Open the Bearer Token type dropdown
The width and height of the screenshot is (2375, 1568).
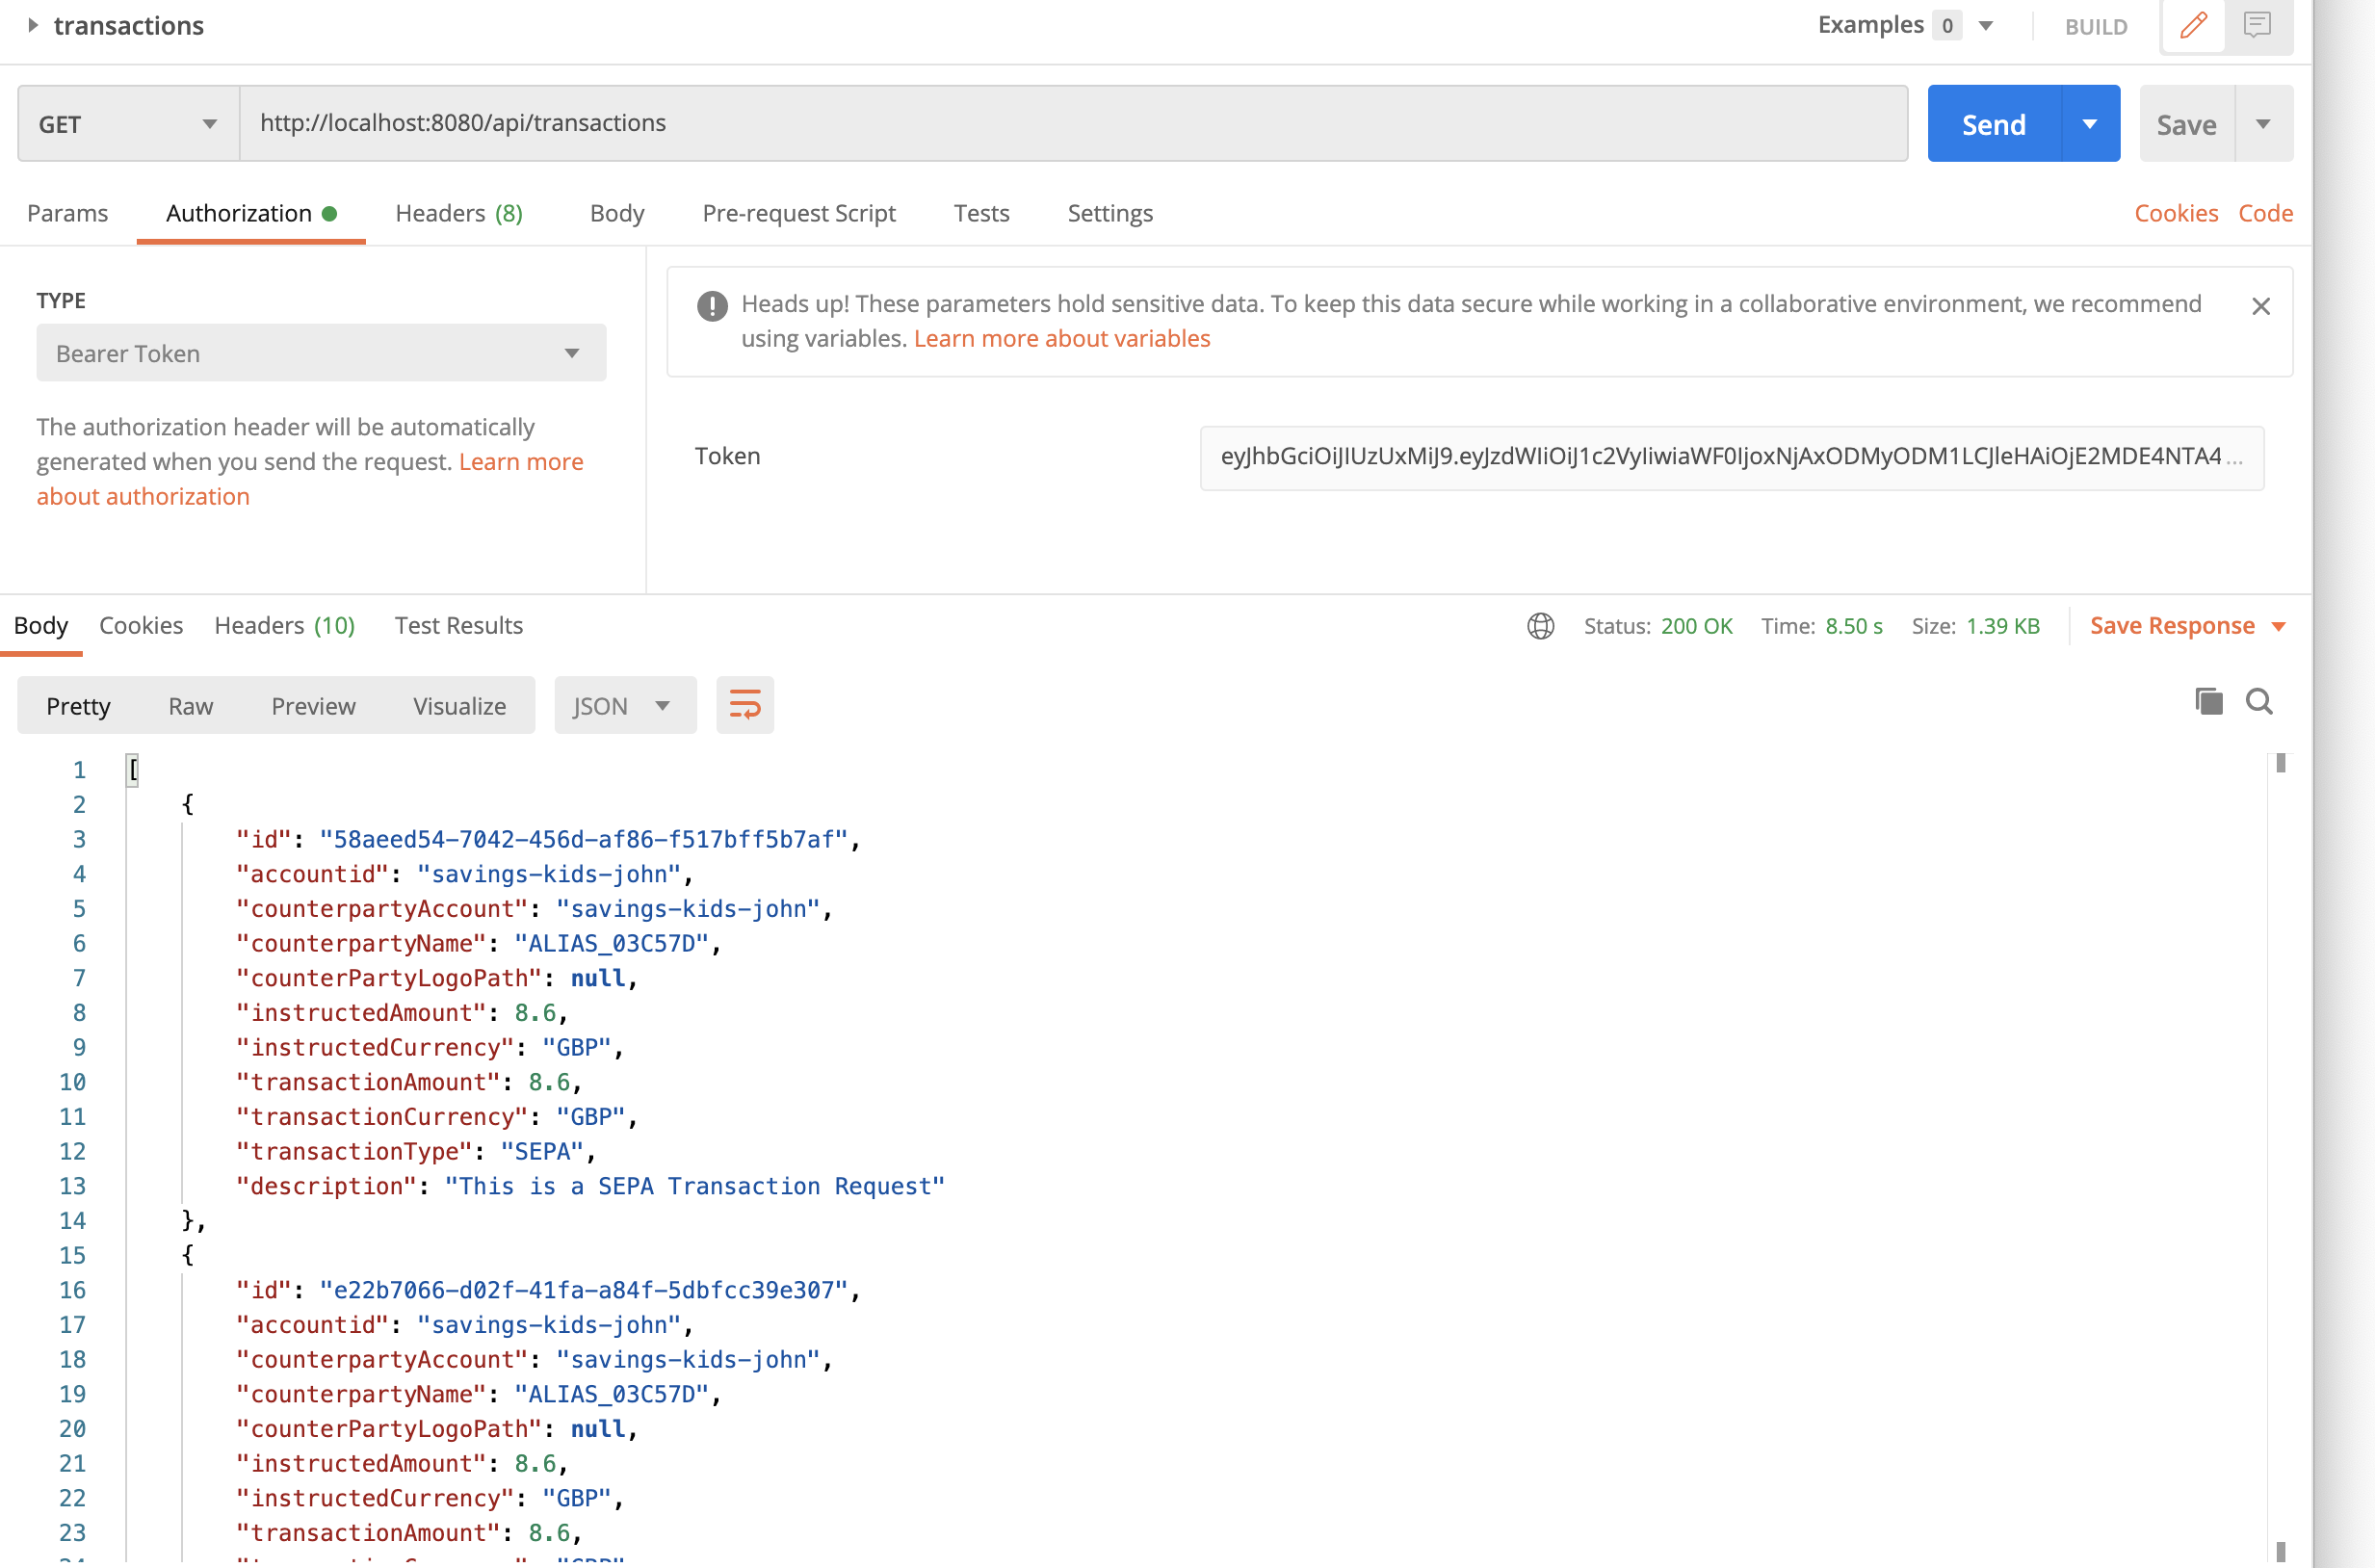coord(320,352)
